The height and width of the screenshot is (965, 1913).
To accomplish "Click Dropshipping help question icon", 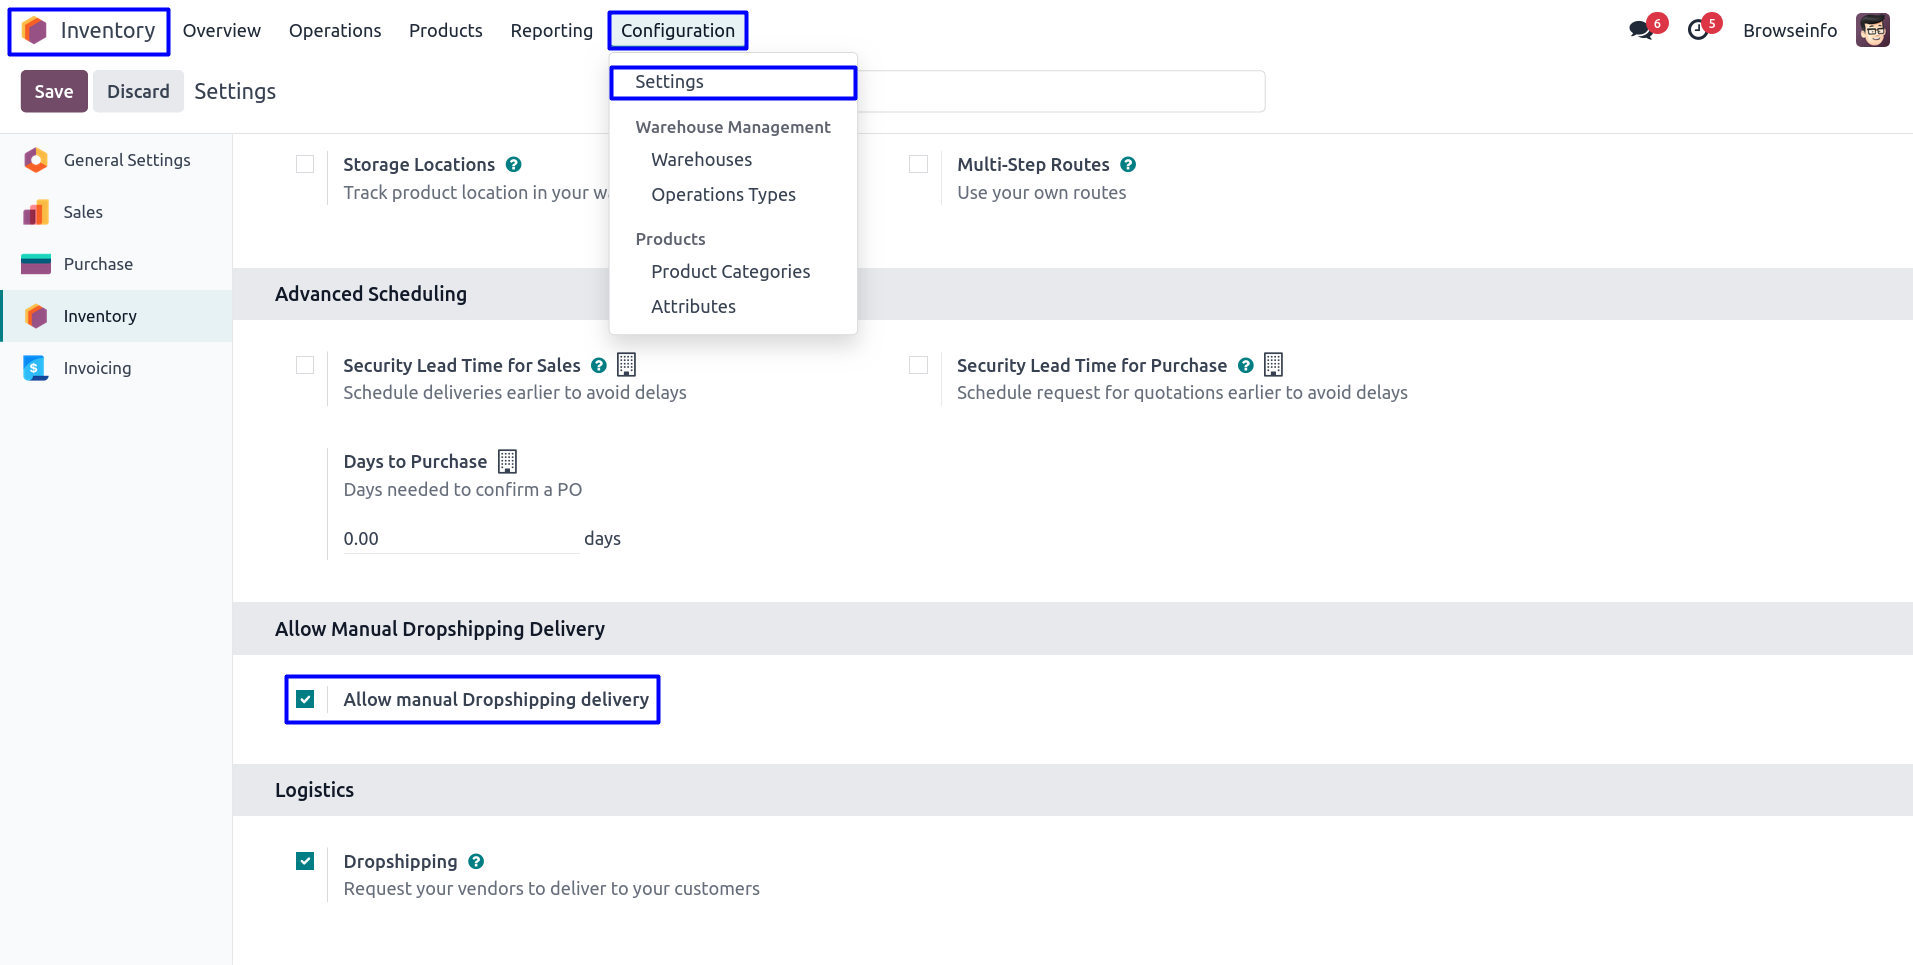I will click(476, 862).
